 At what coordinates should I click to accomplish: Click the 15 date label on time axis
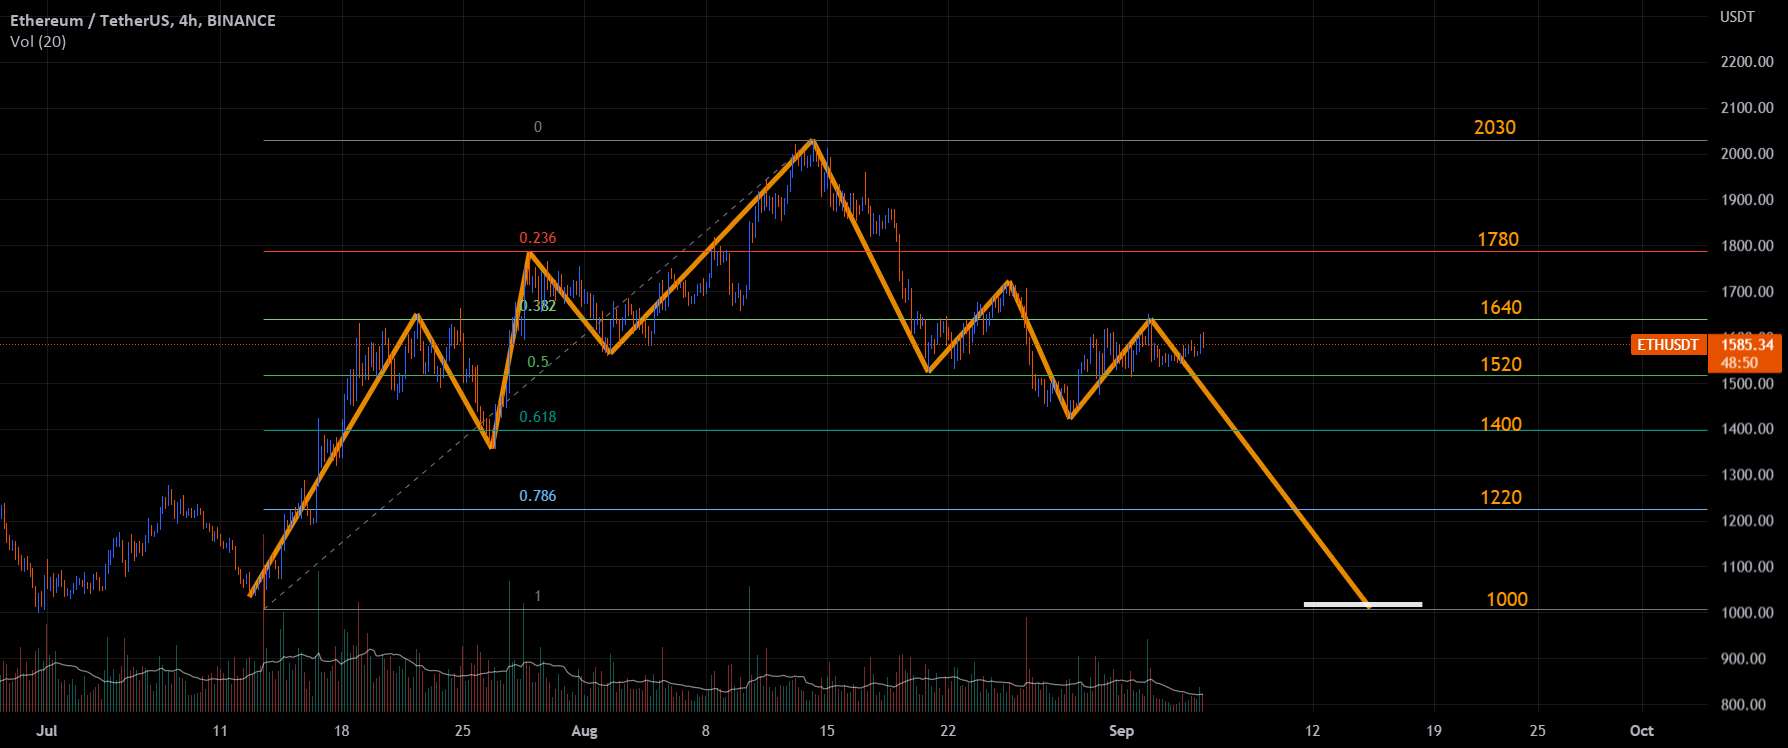point(827,731)
